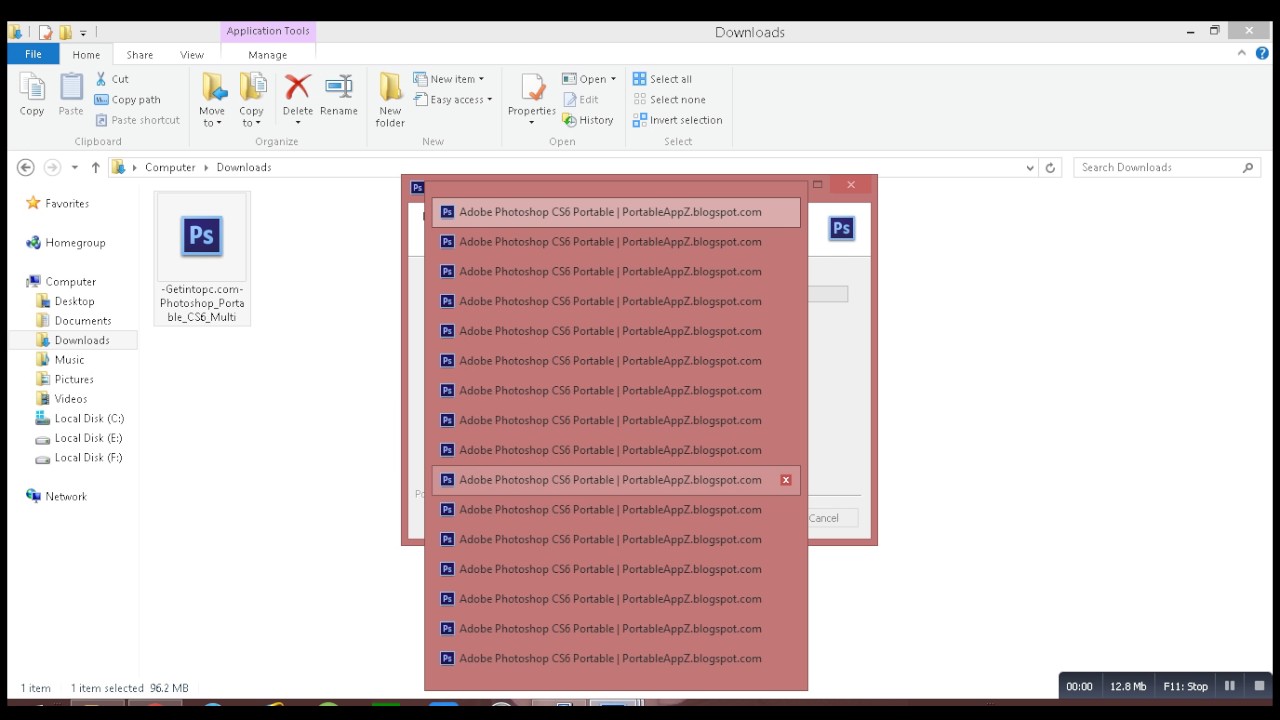
Task: Open Local Disk (E:) in navigation pane
Action: 88,438
